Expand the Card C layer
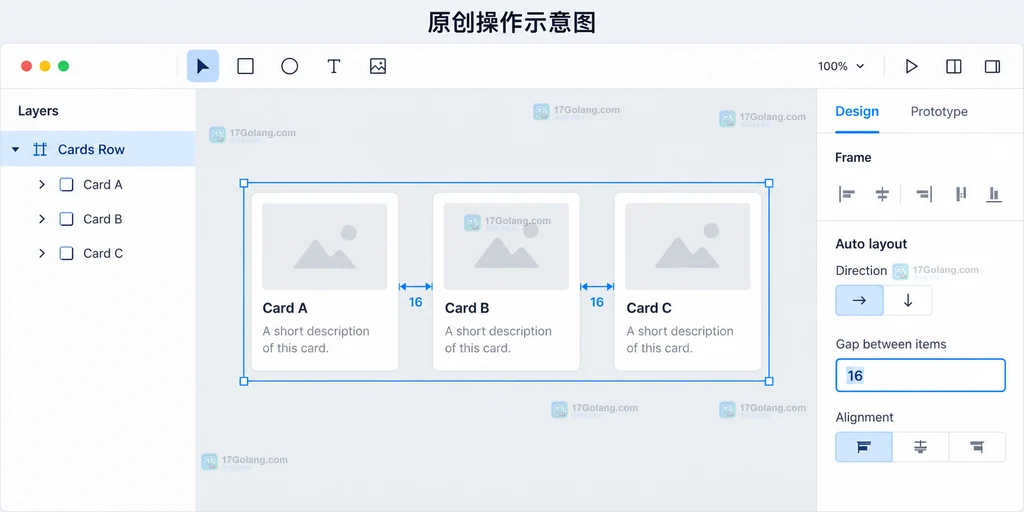Screen dimensions: 1024x512 tap(42, 253)
